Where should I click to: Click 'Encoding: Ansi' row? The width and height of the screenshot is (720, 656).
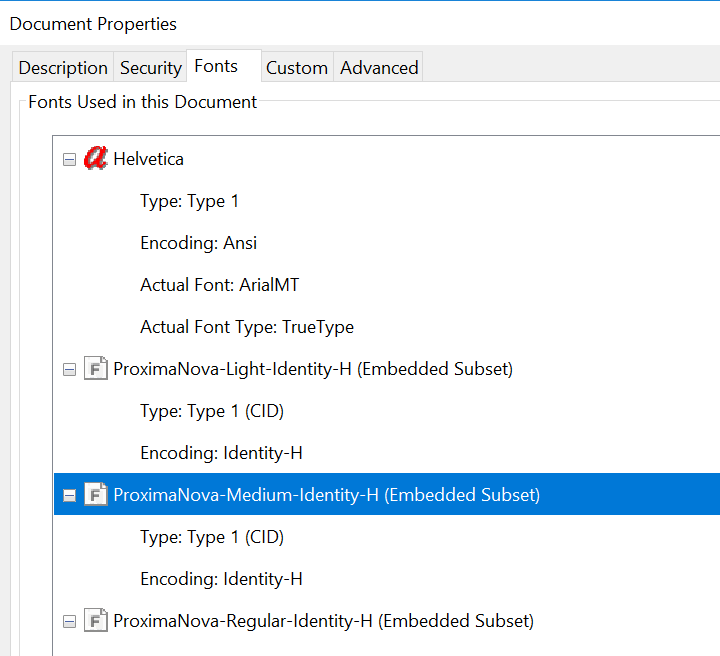coord(198,243)
